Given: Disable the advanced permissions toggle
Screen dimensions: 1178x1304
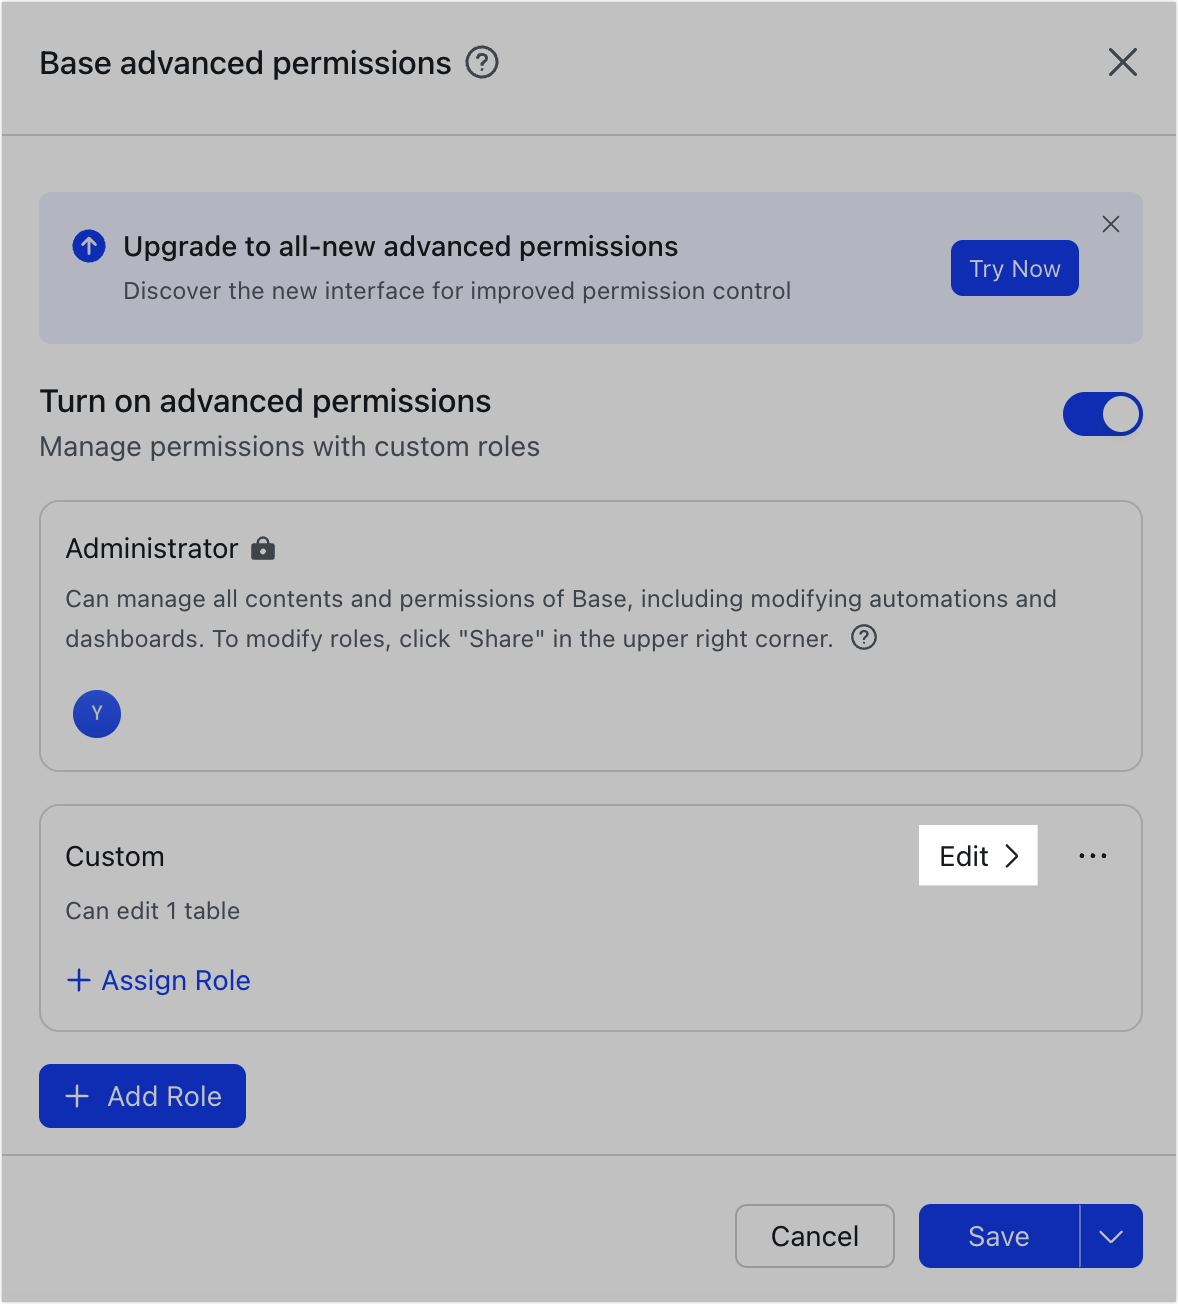Looking at the screenshot, I should (x=1103, y=414).
